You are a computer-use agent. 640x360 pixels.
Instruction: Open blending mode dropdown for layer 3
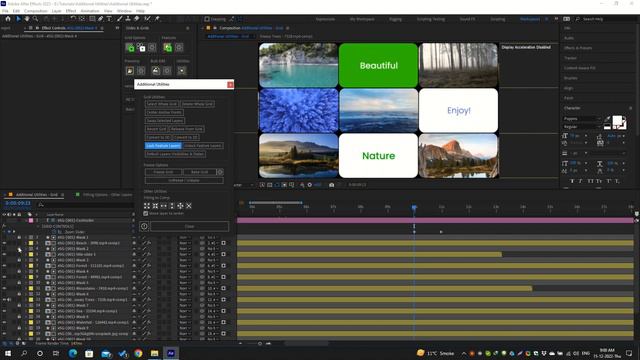[x=184, y=243]
